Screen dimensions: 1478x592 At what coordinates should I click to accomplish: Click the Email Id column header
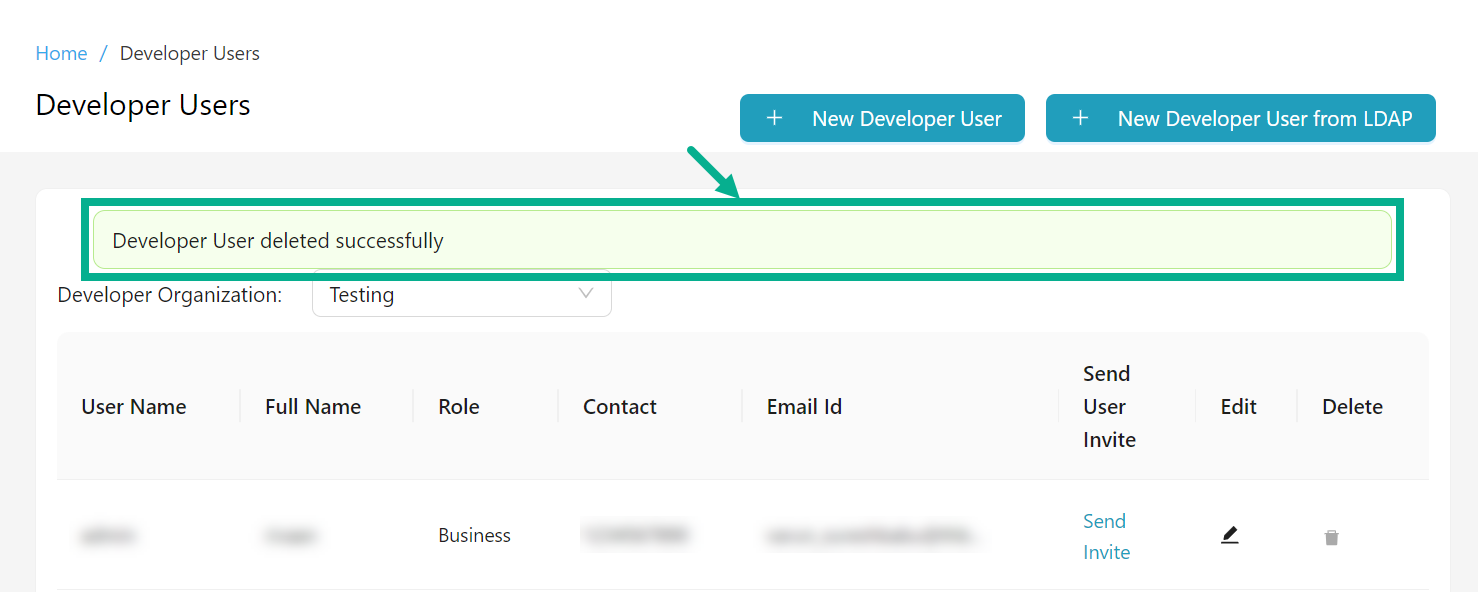click(804, 407)
